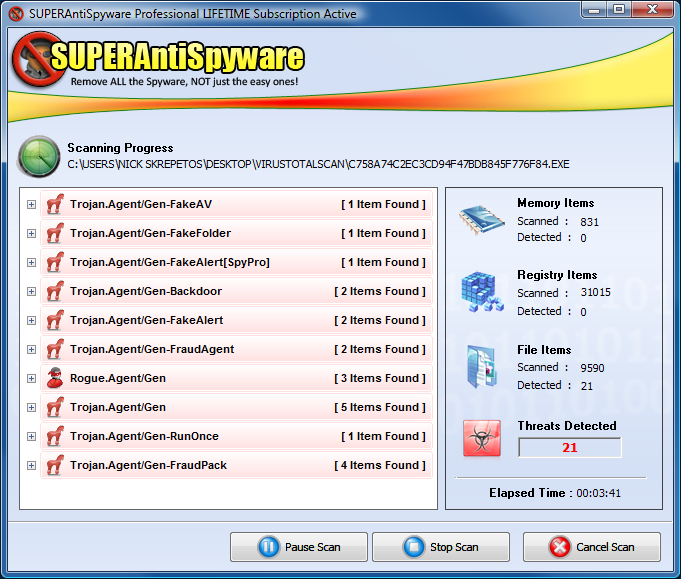Viewport: 681px width, 579px height.
Task: Click the Gen-FraudPack trojan horse icon
Action: pyautogui.click(x=55, y=465)
